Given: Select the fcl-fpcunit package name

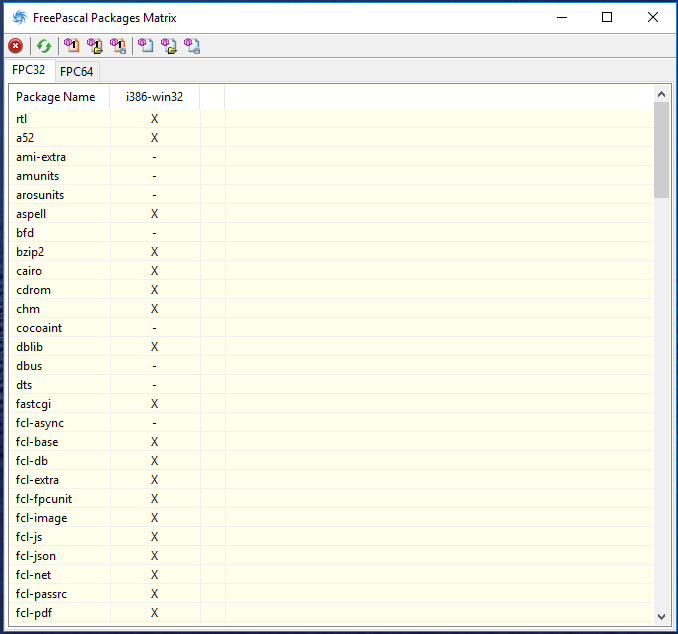Looking at the screenshot, I should coord(44,500).
